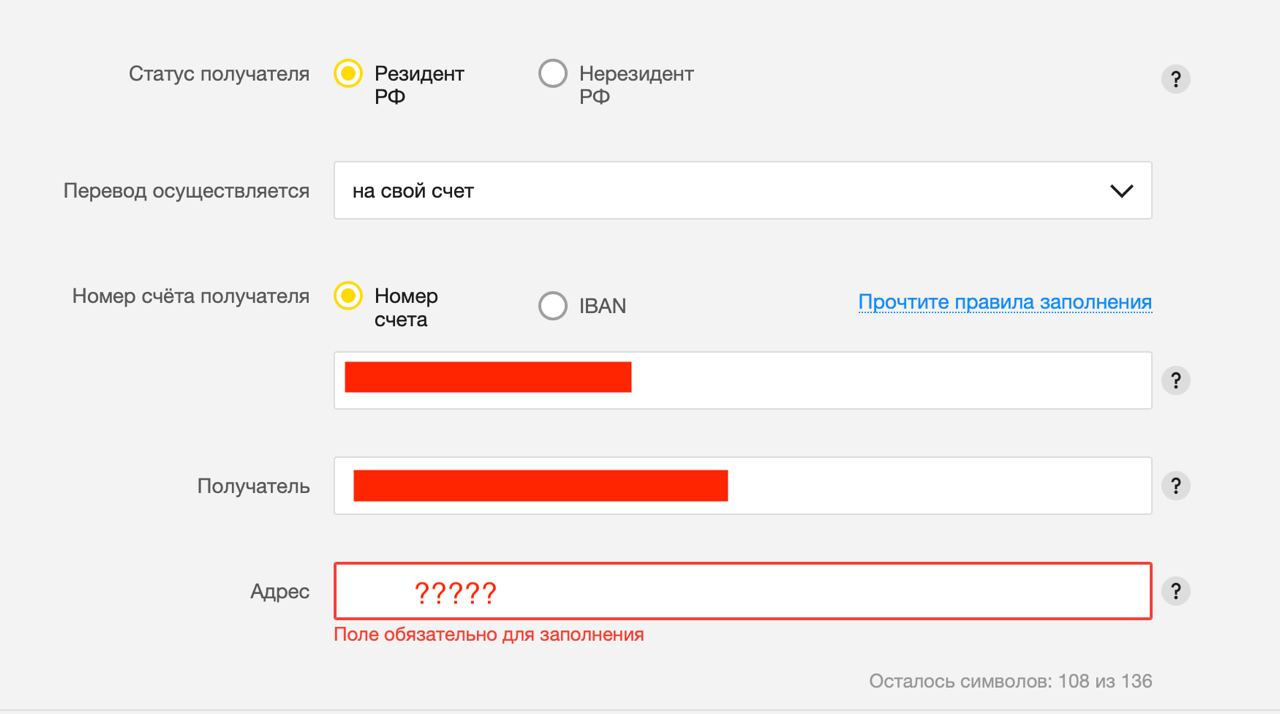Open help icon beside Получатель field
The height and width of the screenshot is (714, 1280).
(1175, 486)
